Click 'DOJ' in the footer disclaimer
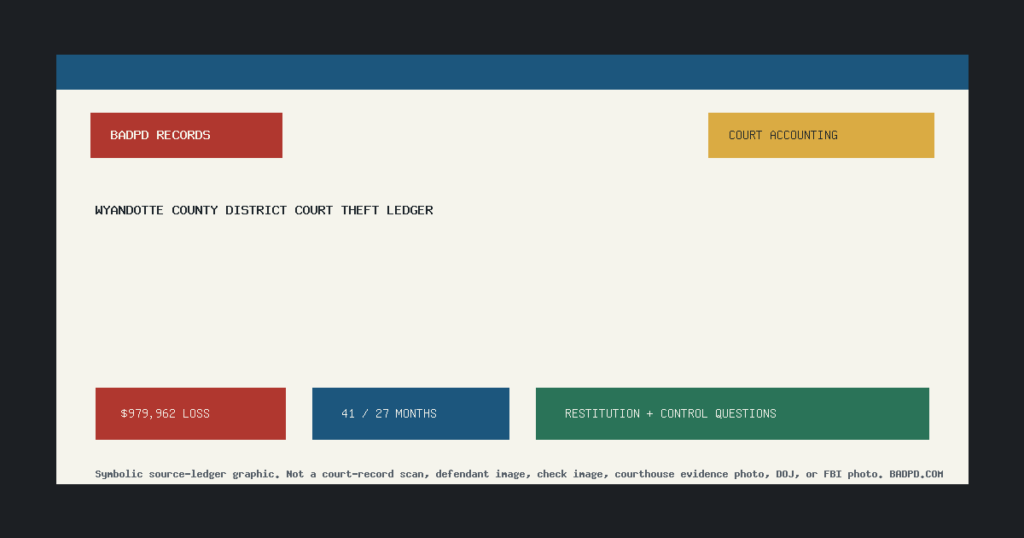Screen dimensions: 1024x538 pos(786,474)
